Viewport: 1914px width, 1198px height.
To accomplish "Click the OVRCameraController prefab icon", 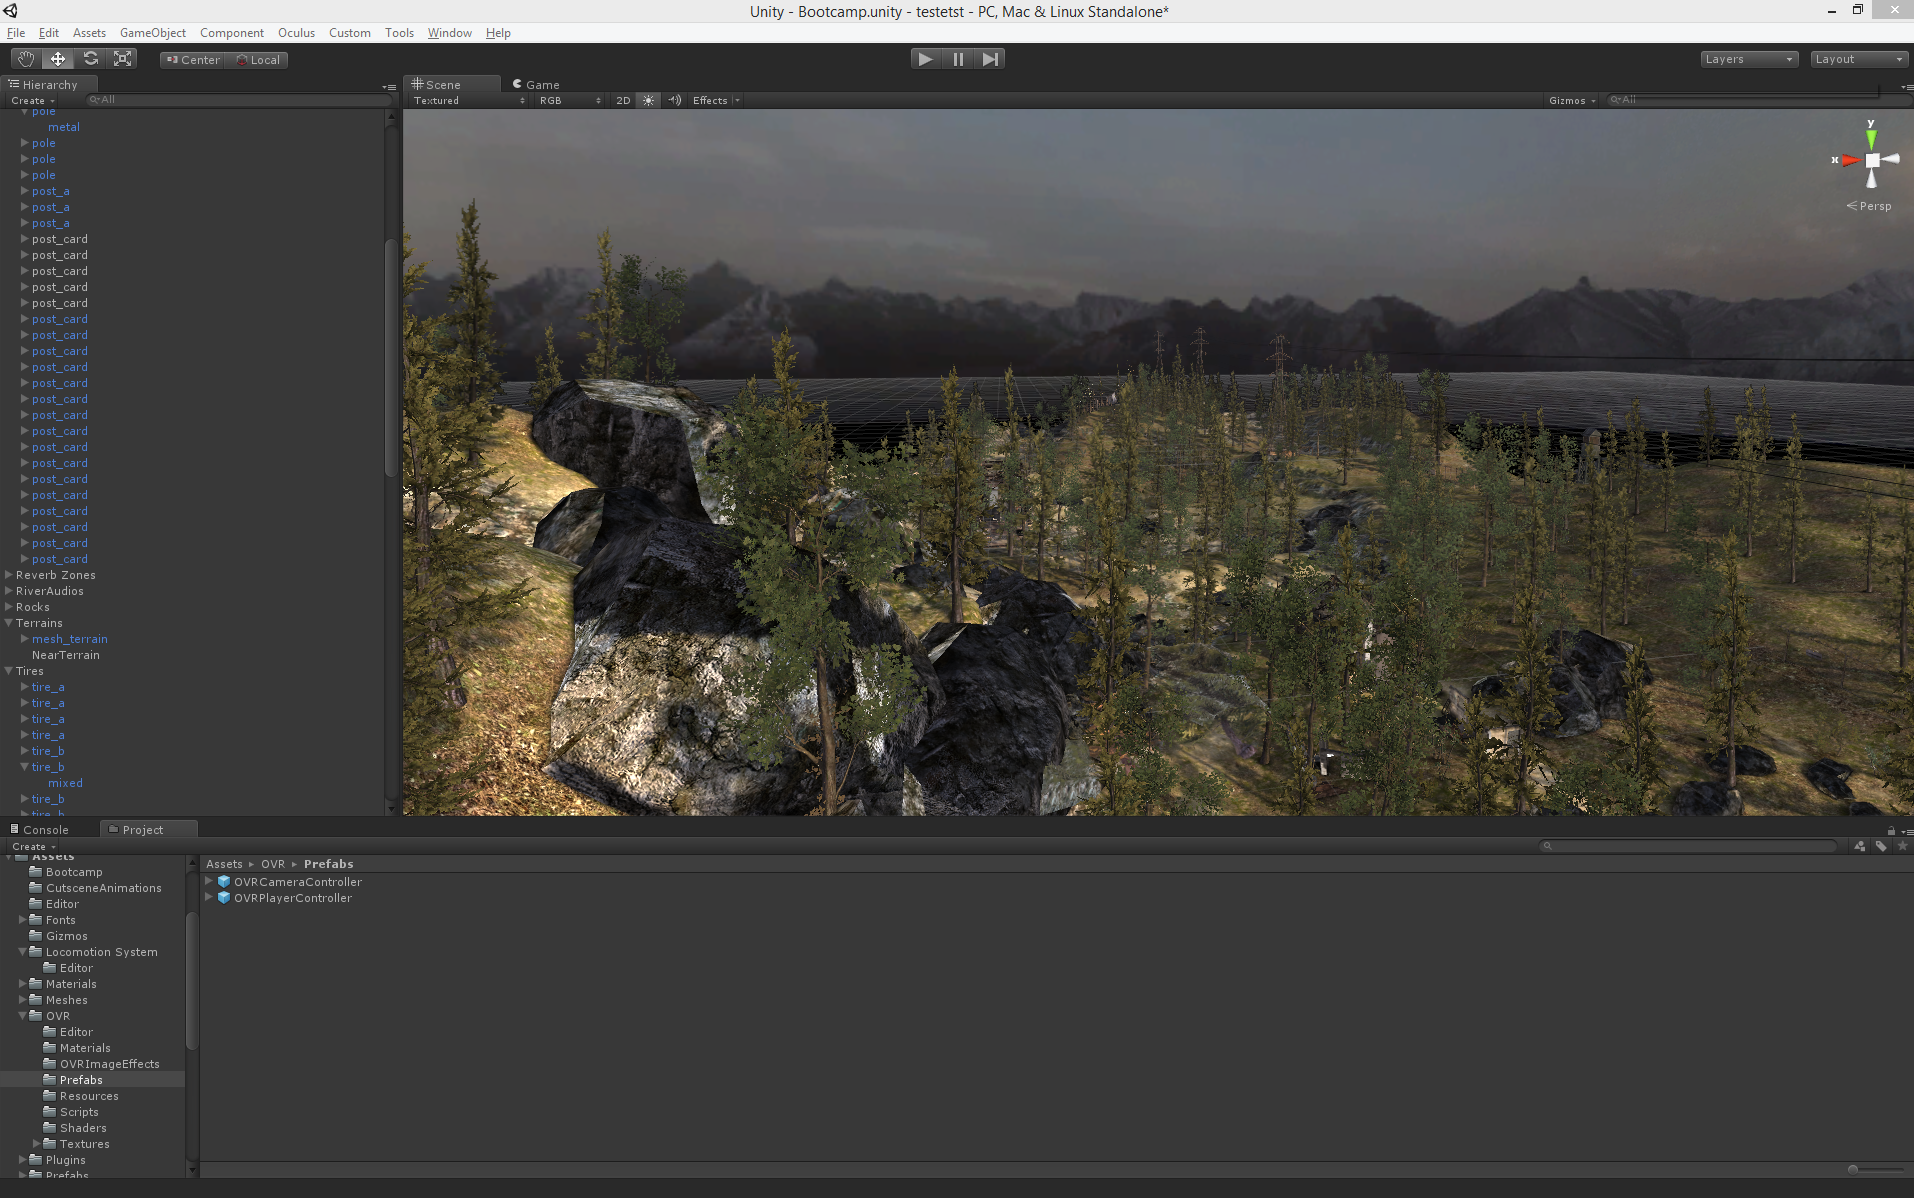I will pyautogui.click(x=224, y=882).
